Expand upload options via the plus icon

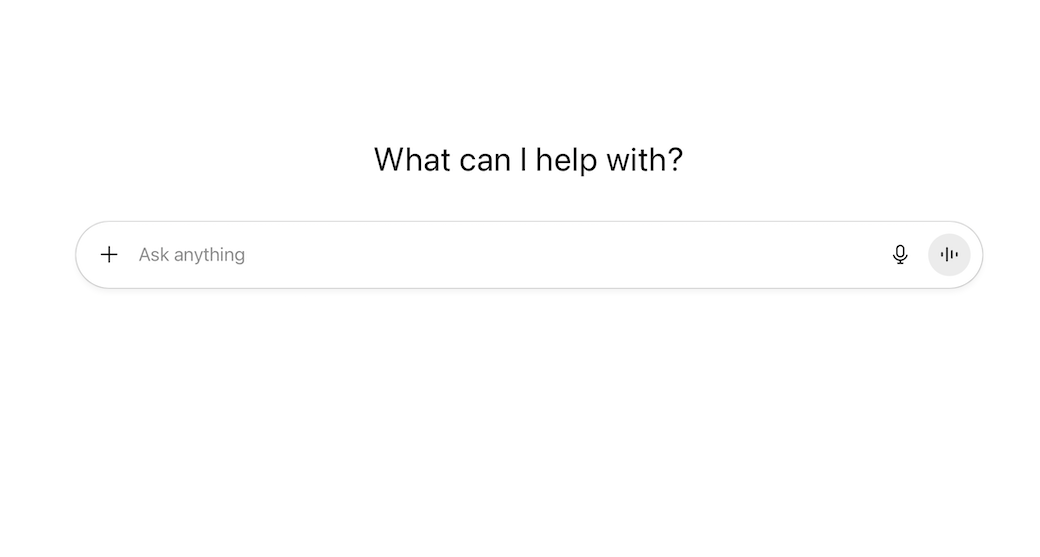pyautogui.click(x=109, y=255)
